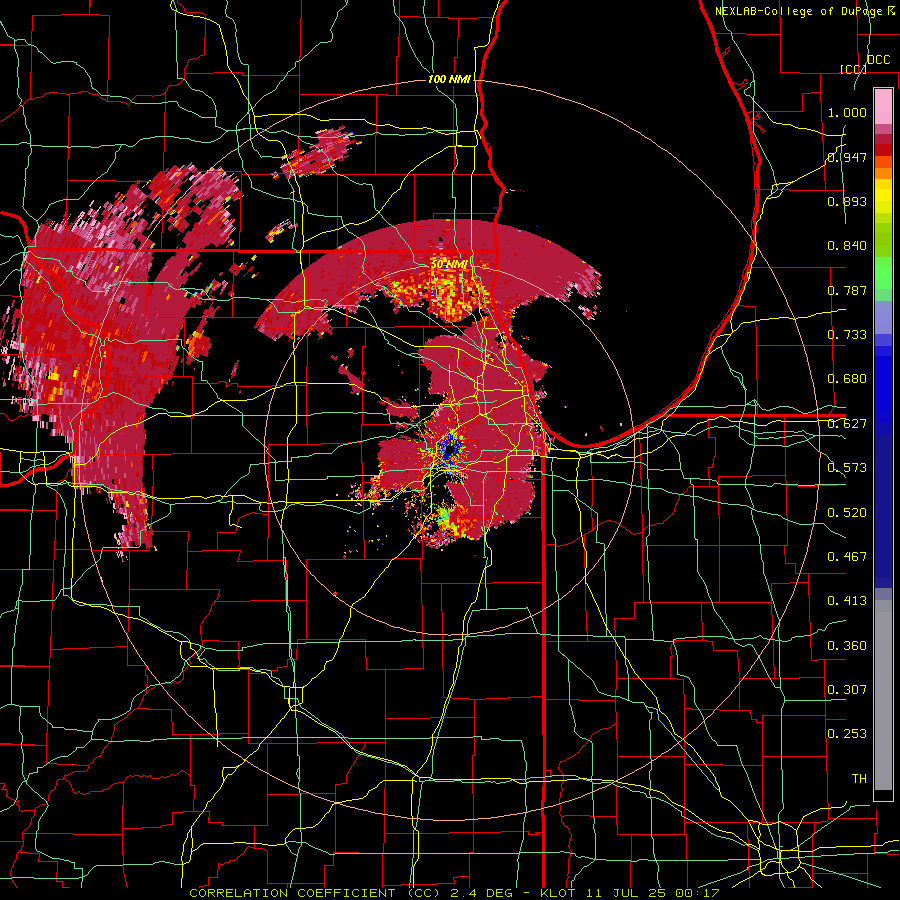Click the [CC] units label

(852, 69)
